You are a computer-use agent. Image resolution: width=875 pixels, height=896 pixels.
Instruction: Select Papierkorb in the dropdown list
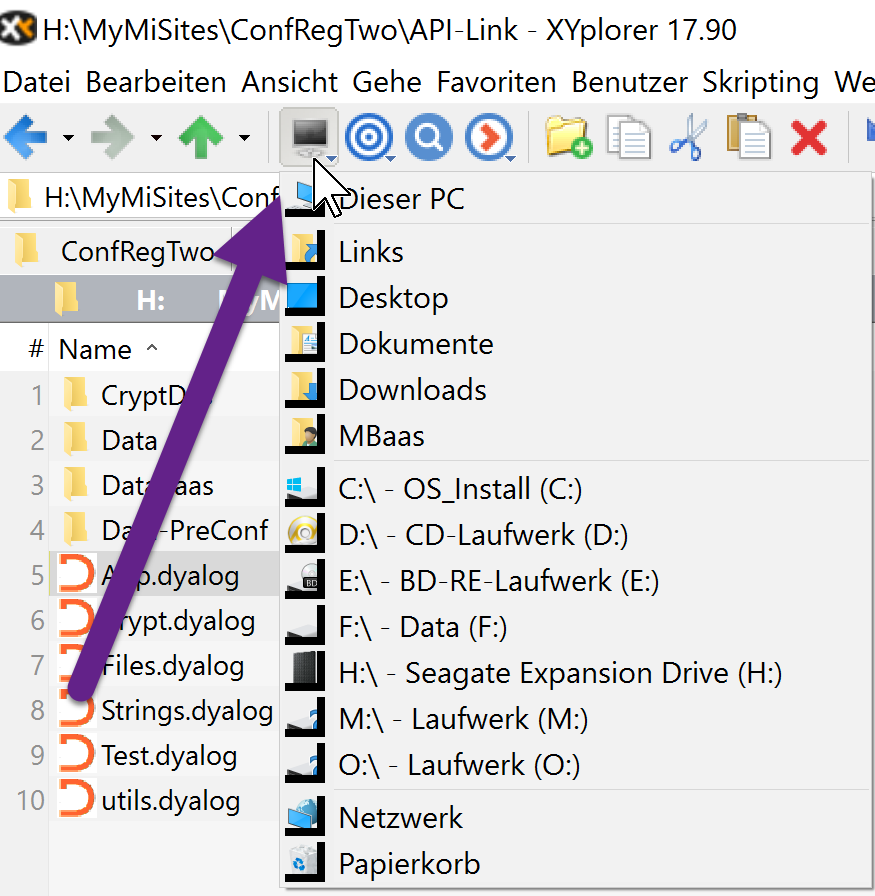coord(409,864)
